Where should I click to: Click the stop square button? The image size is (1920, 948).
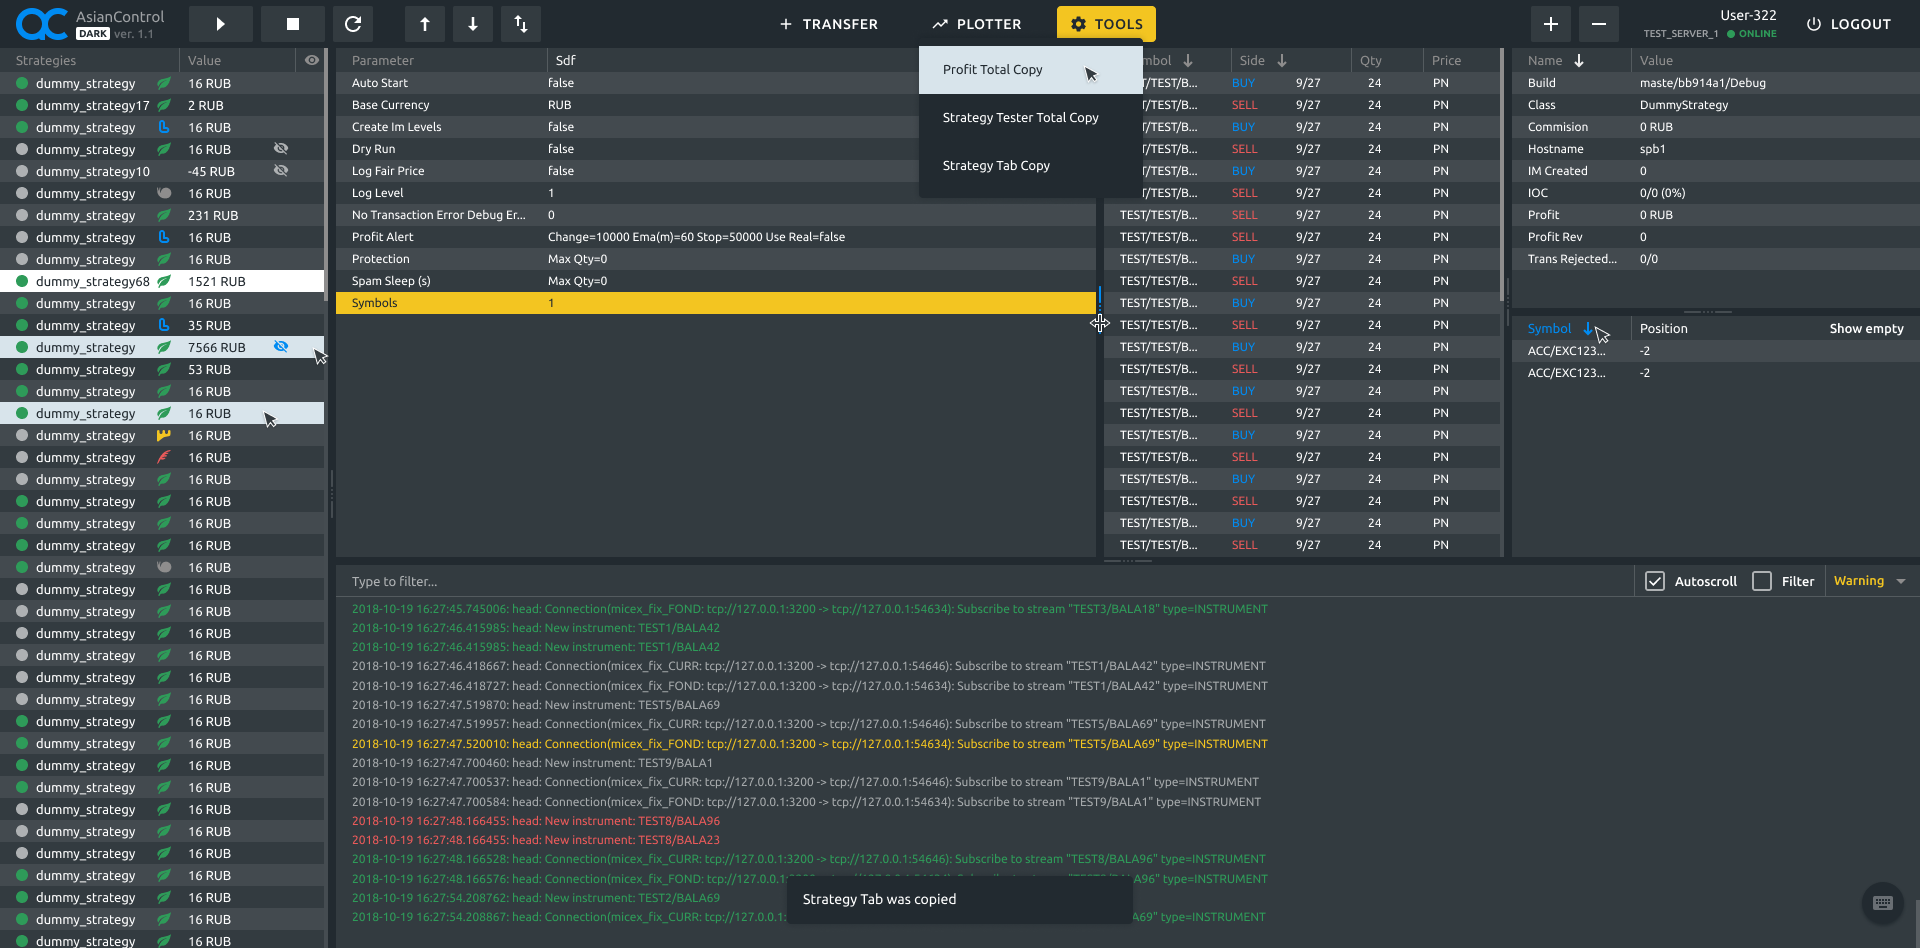click(x=292, y=24)
